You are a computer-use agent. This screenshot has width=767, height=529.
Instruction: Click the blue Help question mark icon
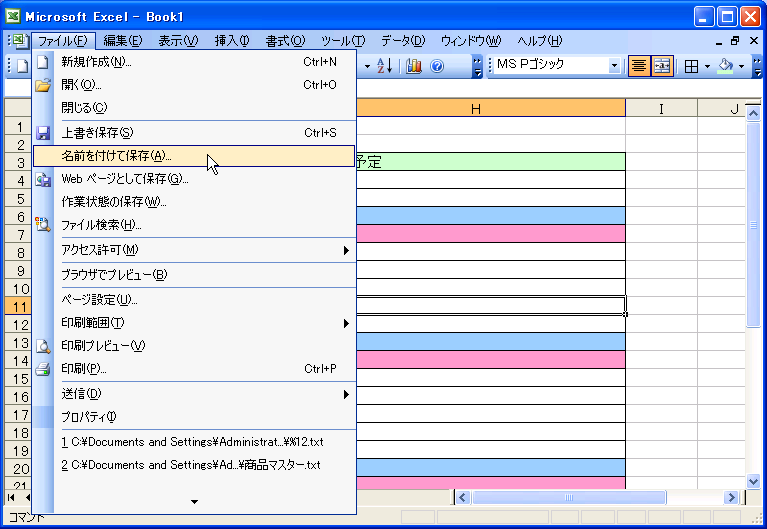click(x=437, y=66)
